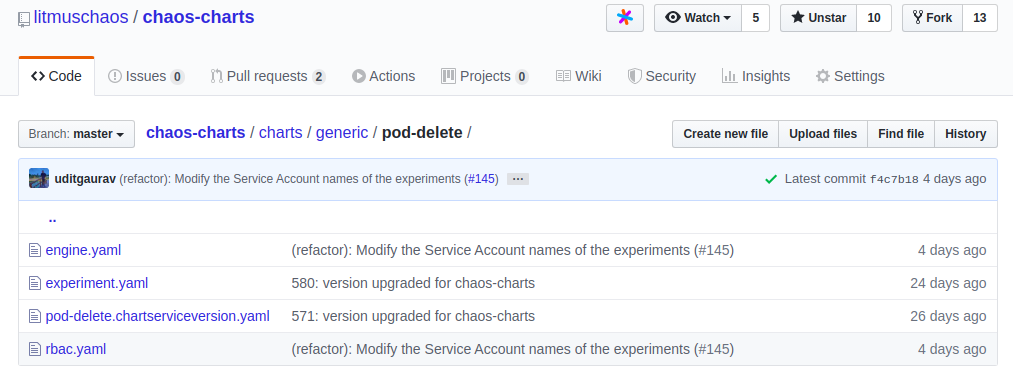
Task: View the forks count 13
Action: [979, 18]
